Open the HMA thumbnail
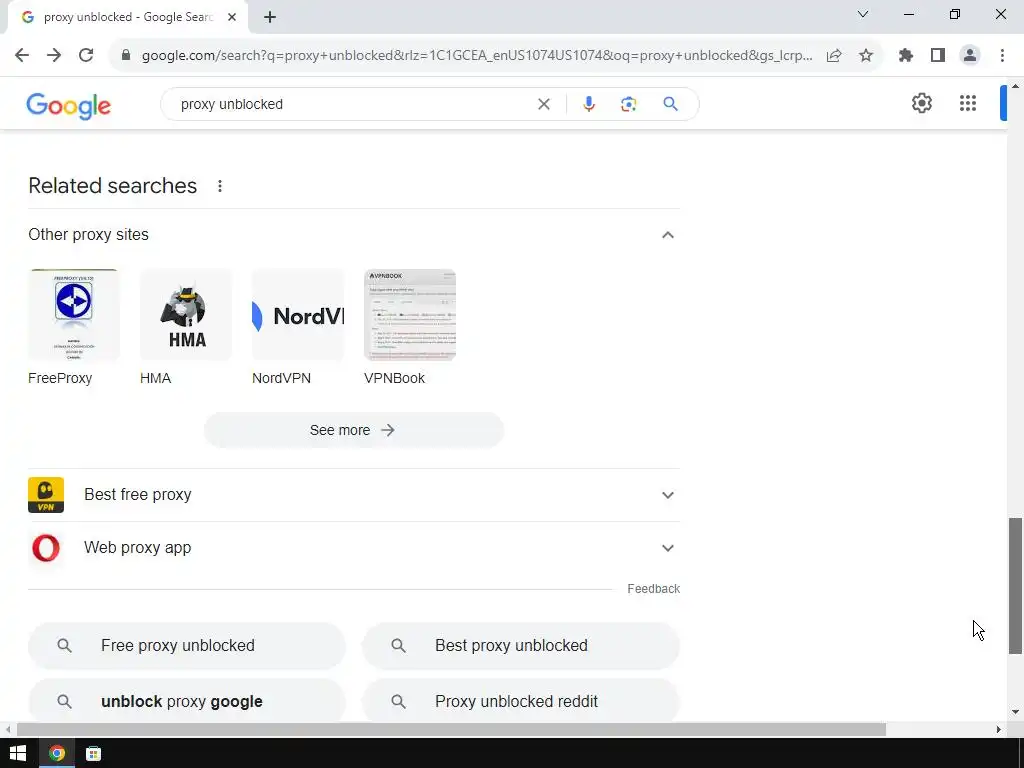 point(186,315)
